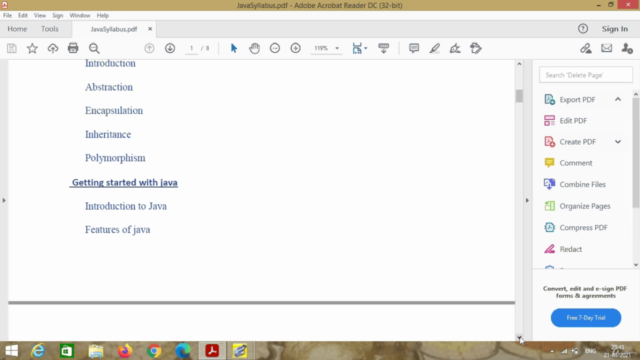The image size is (640, 360).
Task: Open the Windows Start button
Action: (x=11, y=351)
